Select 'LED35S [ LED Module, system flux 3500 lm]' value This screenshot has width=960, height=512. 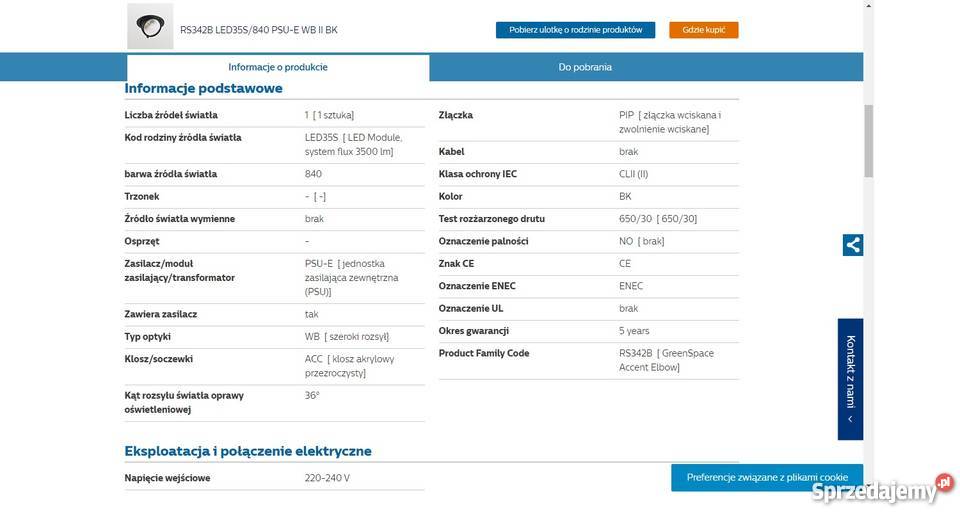click(x=353, y=145)
